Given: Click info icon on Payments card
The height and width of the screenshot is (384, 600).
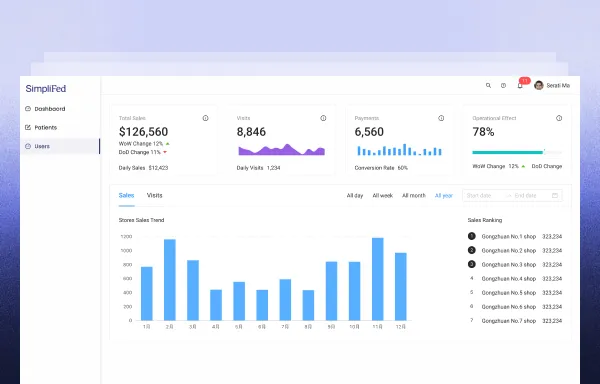Looking at the screenshot, I should pyautogui.click(x=441, y=118).
